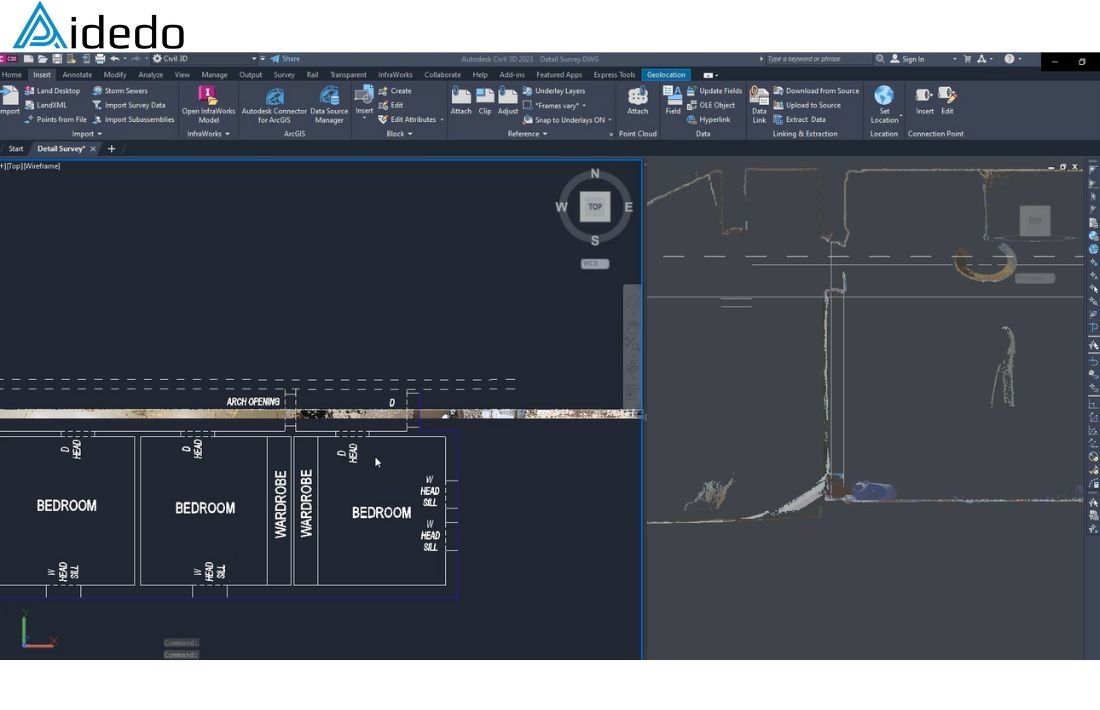Click Update Fields

(x=714, y=91)
